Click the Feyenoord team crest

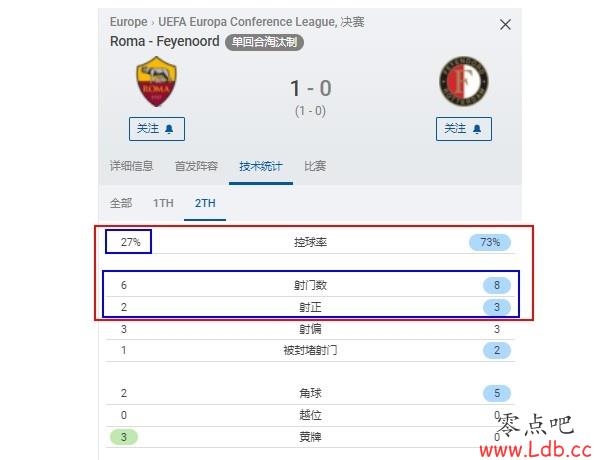point(464,81)
